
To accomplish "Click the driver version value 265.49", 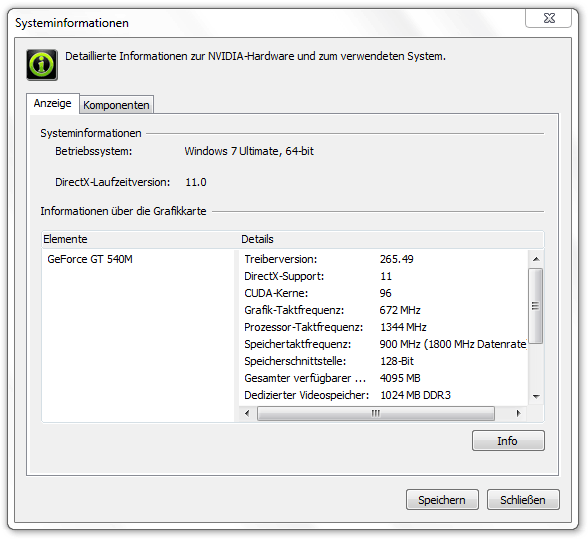I will (x=396, y=259).
